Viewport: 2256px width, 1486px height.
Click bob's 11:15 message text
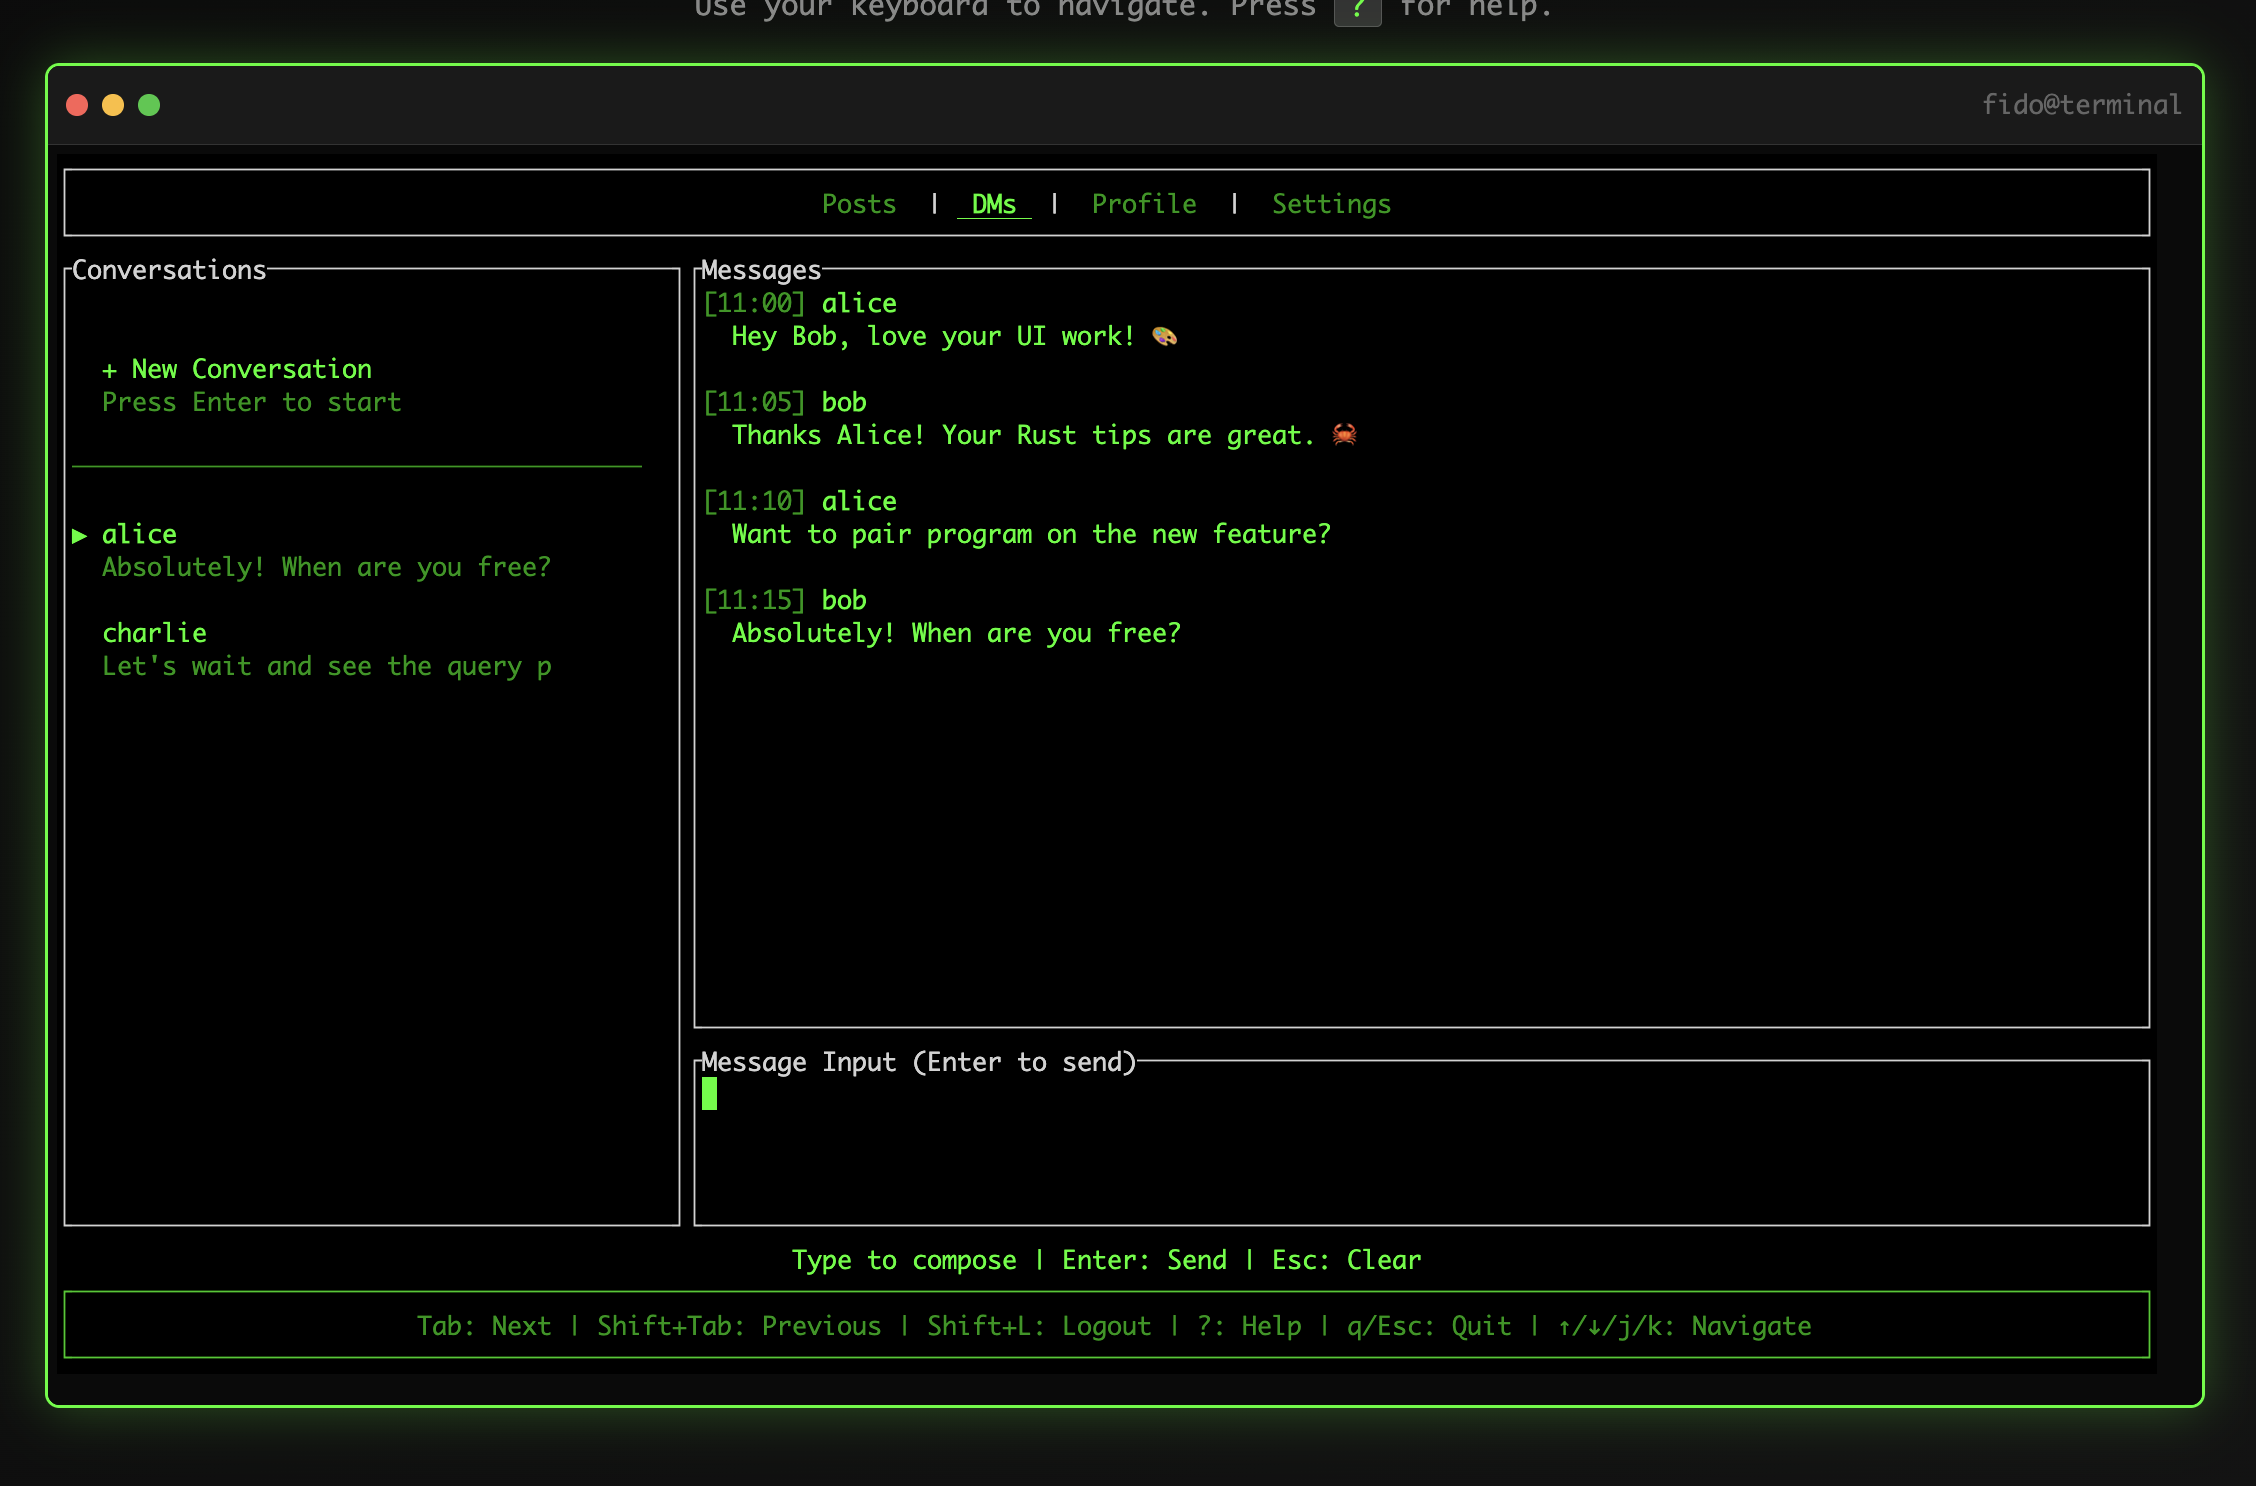coord(955,634)
